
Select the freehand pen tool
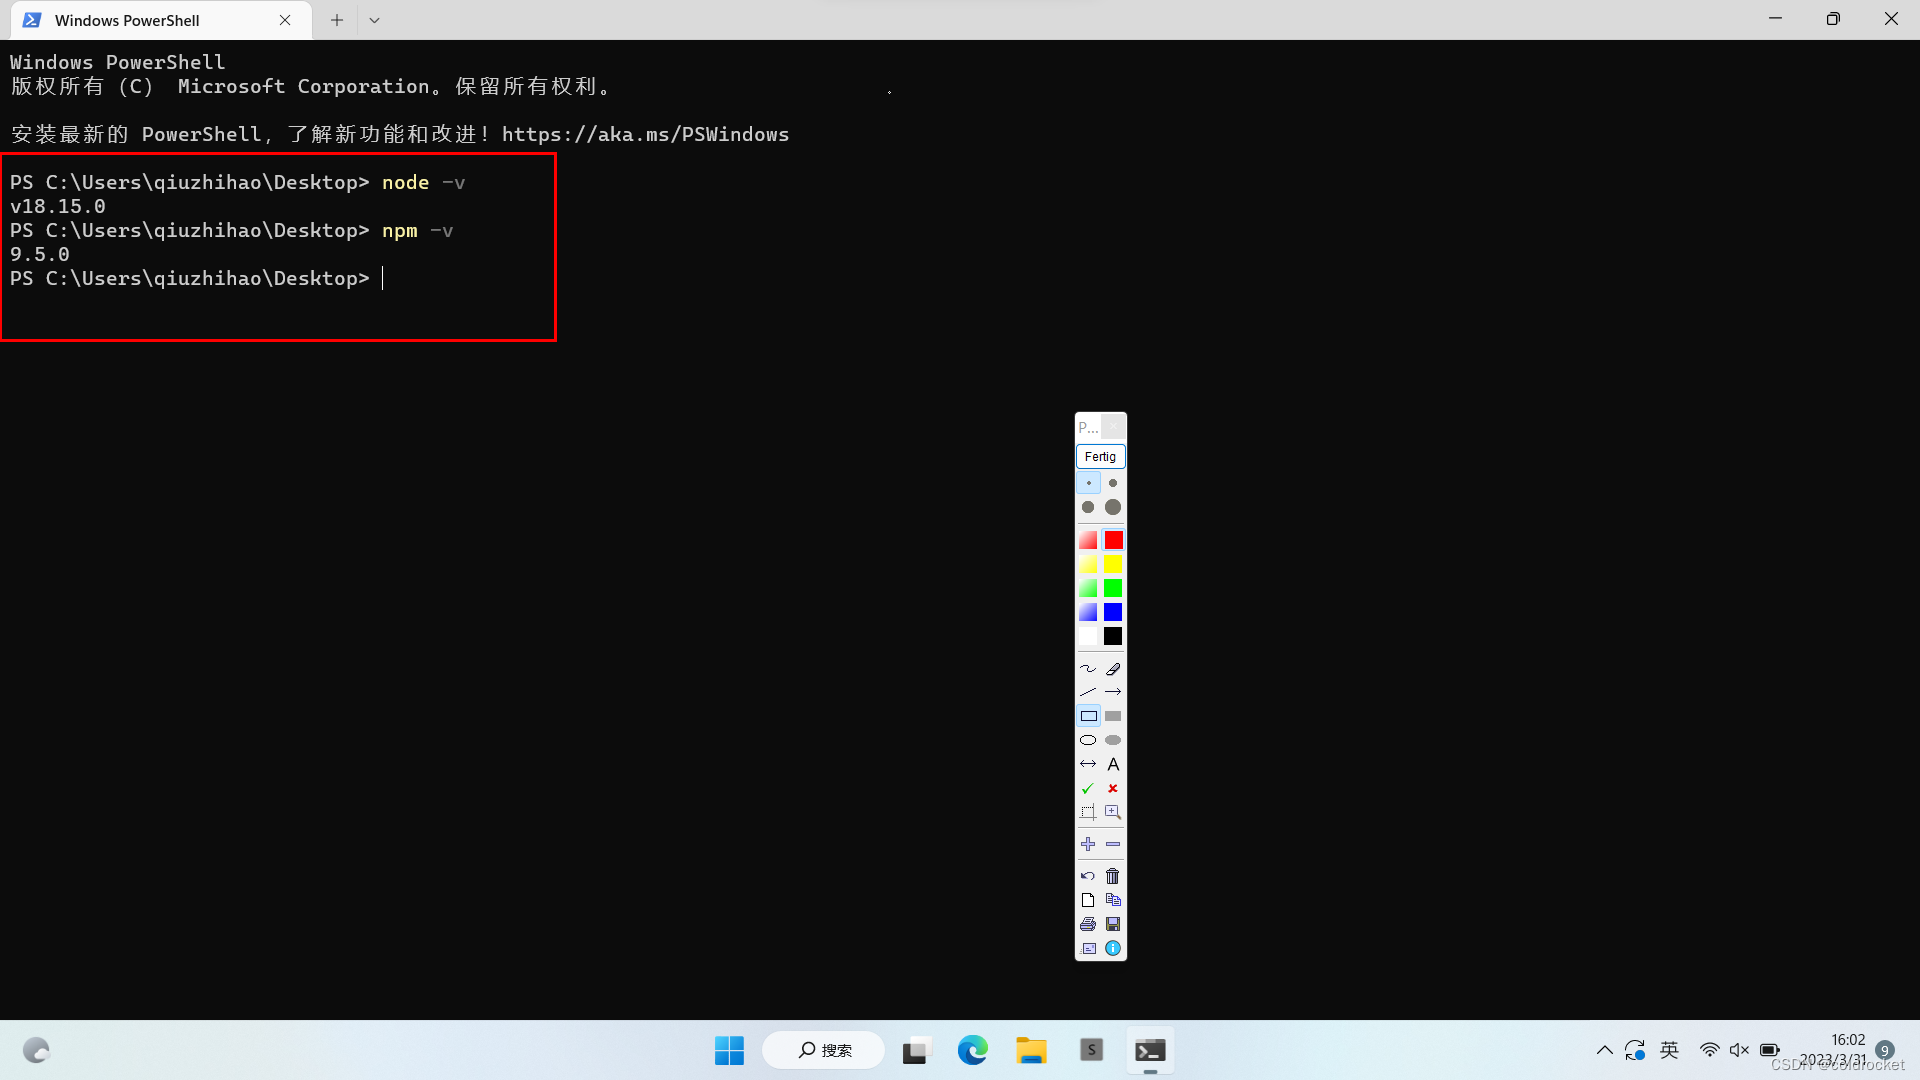[1088, 668]
